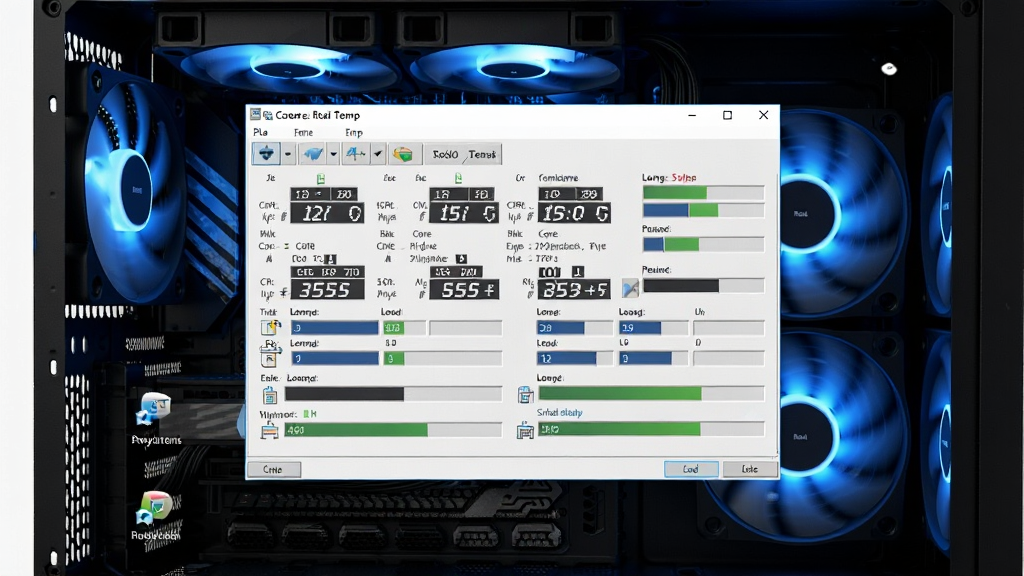This screenshot has height=576, width=1024.
Task: Click small black indicator beside 2lingnine label
Action: [461, 259]
